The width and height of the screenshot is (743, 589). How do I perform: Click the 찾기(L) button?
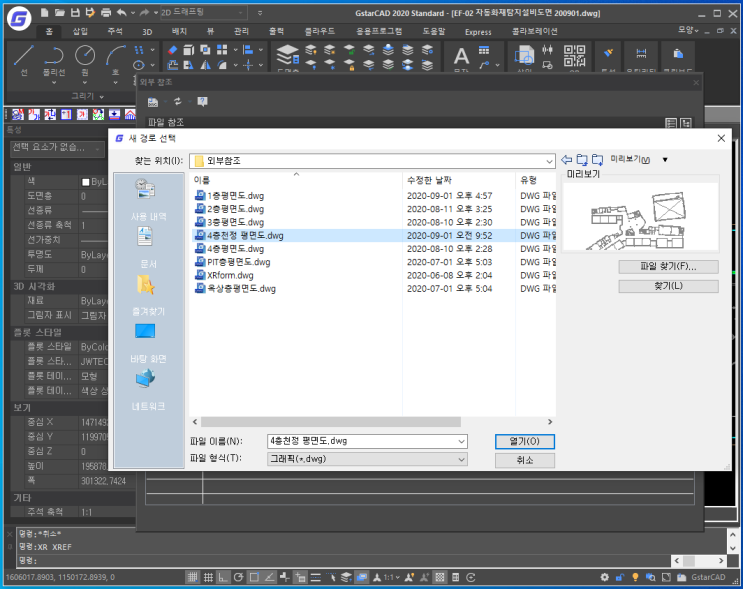[x=668, y=286]
